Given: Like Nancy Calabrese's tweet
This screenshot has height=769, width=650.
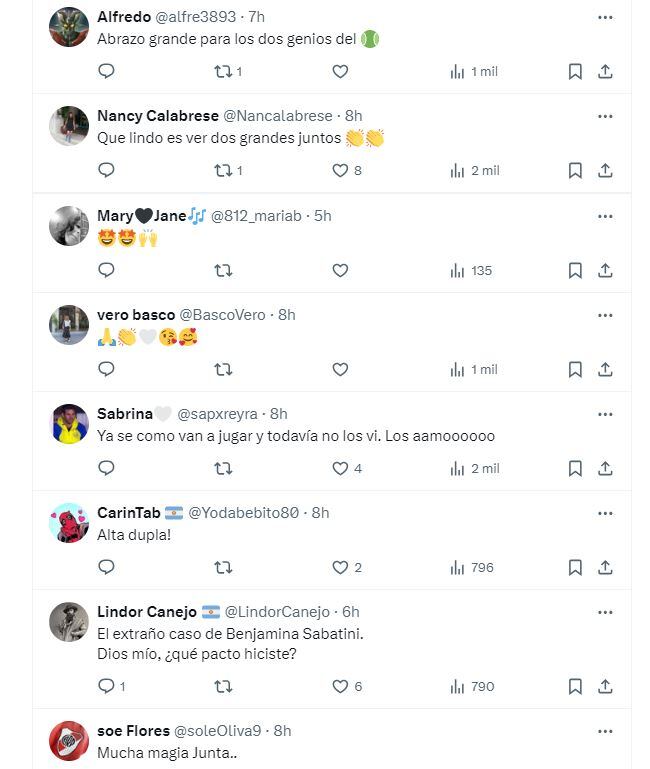Looking at the screenshot, I should [x=340, y=170].
